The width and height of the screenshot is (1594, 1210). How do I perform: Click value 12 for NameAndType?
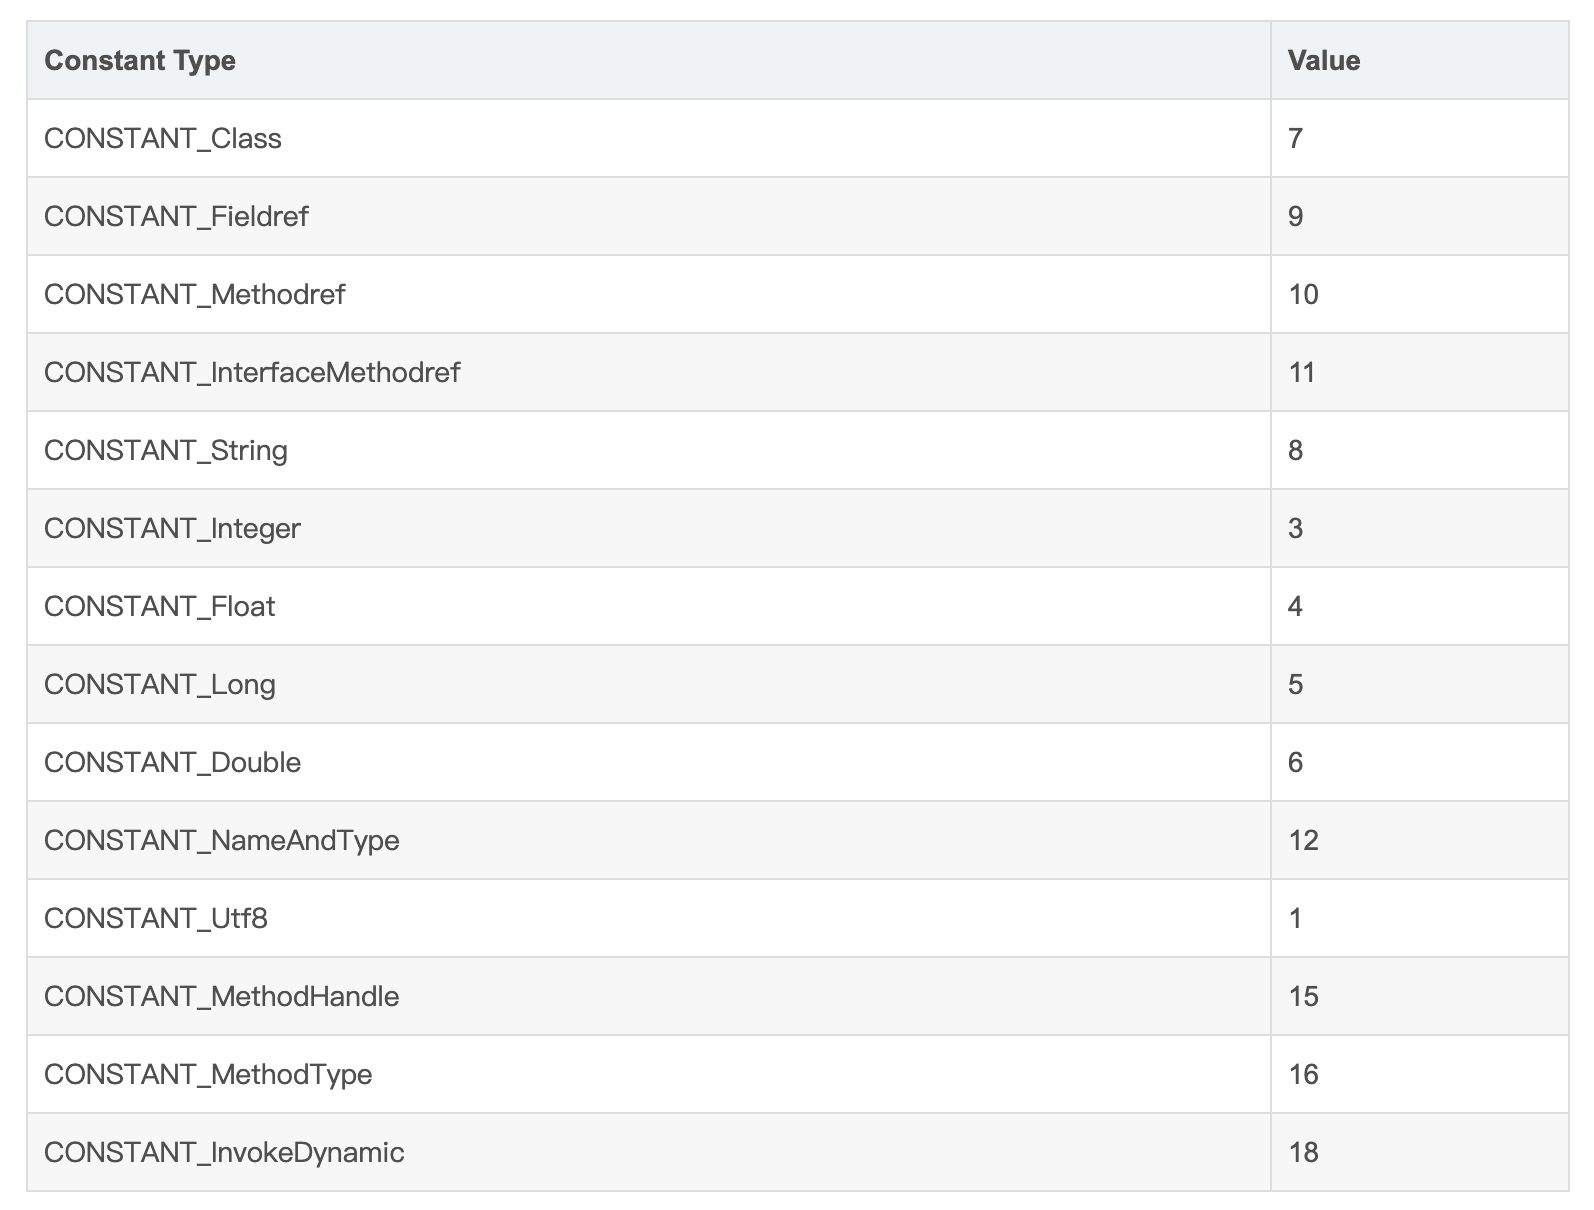point(1304,840)
